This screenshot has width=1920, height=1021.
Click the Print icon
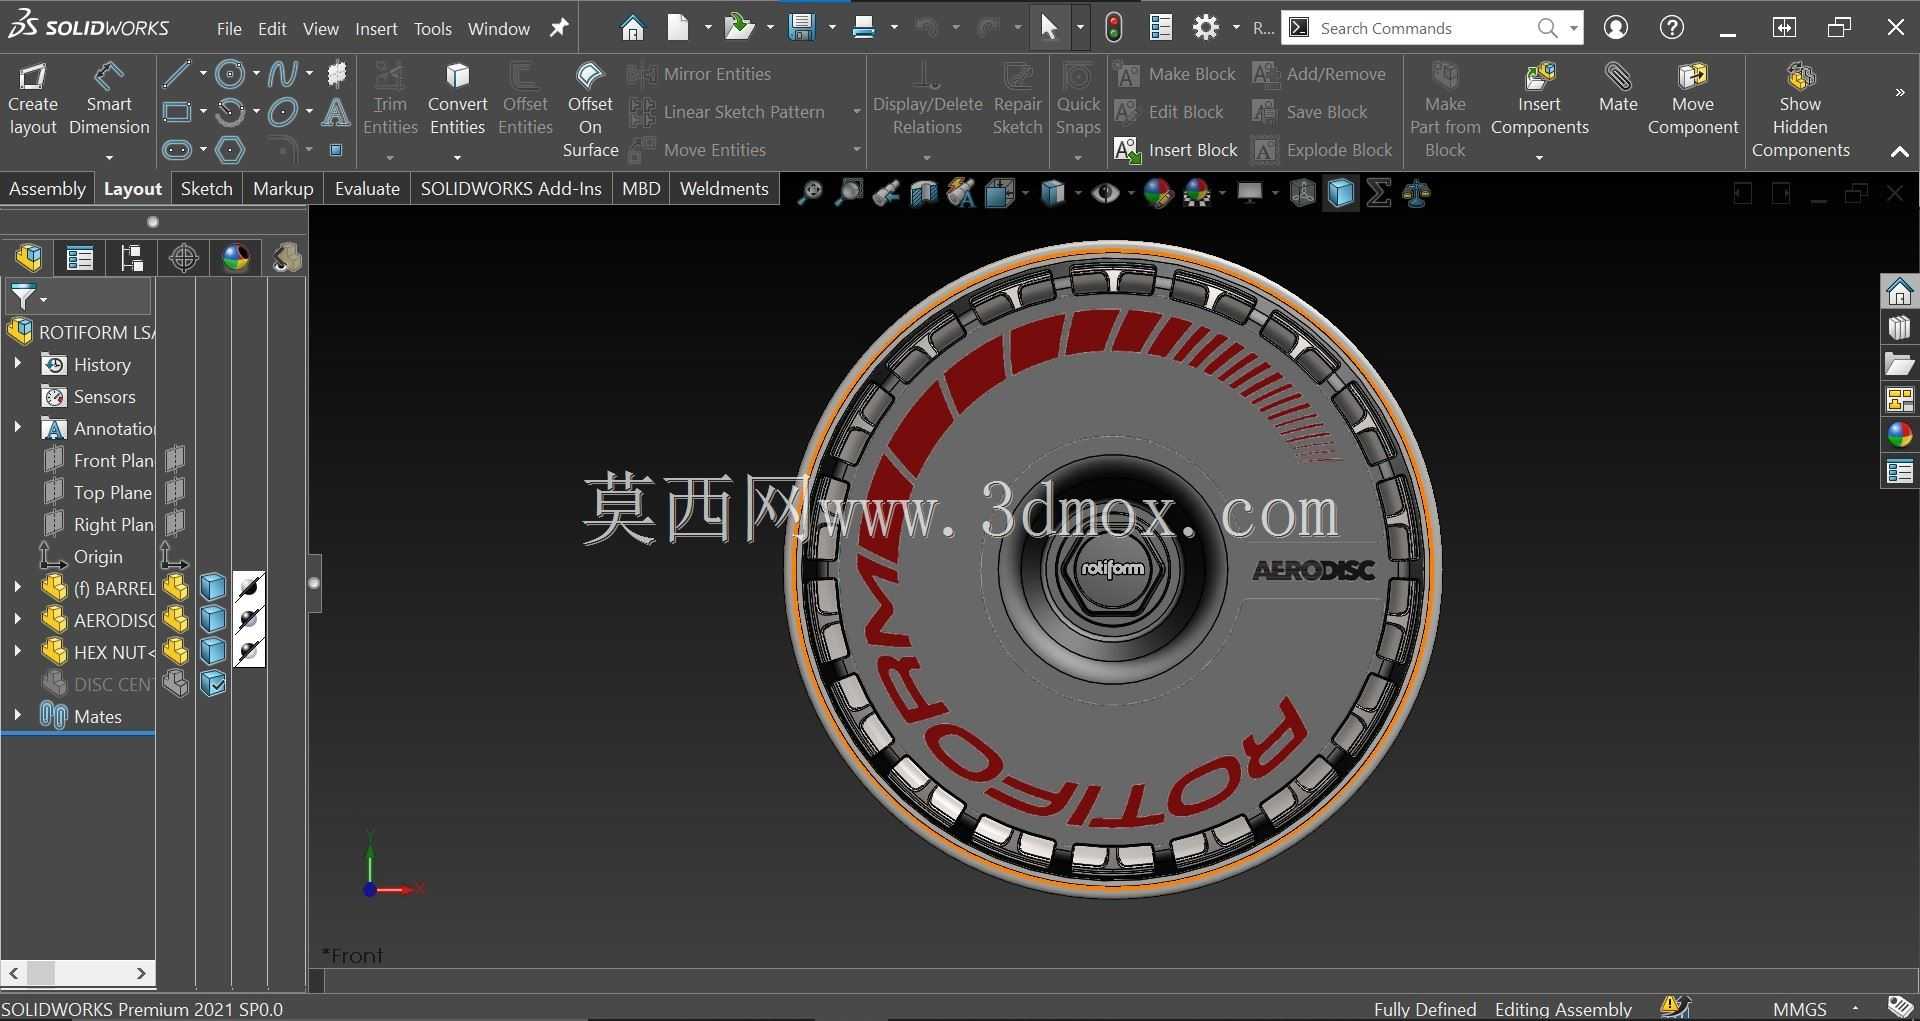[864, 28]
